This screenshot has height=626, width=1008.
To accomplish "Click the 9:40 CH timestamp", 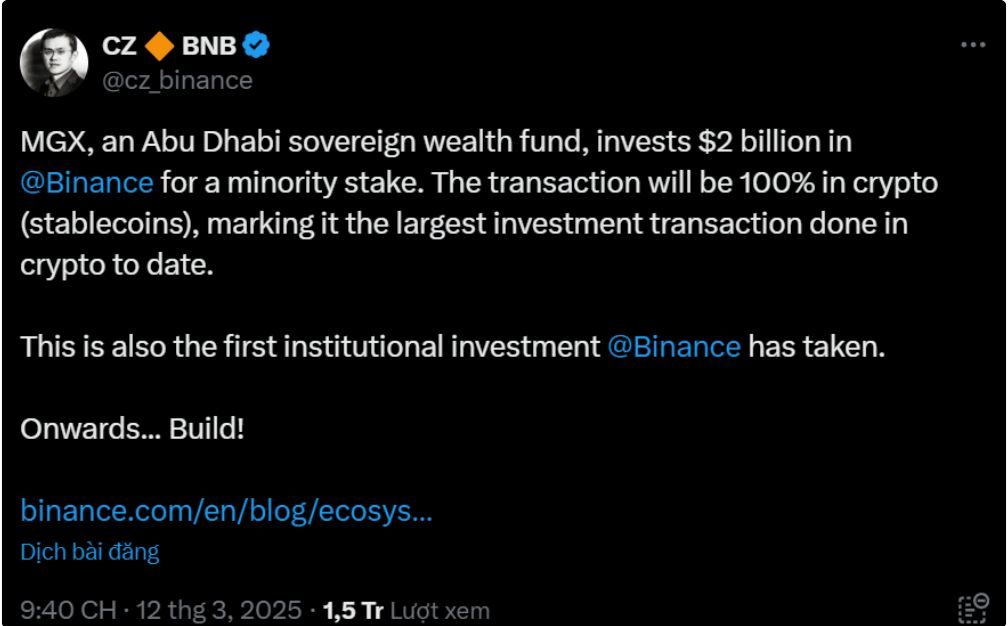I will 69,610.
